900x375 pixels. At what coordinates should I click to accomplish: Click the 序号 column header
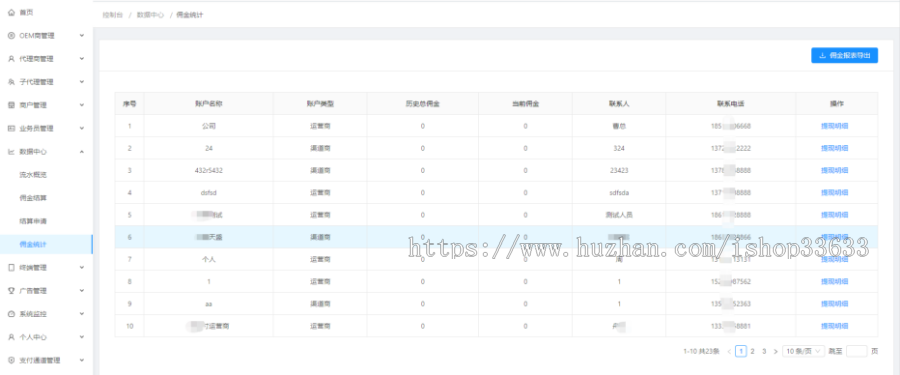point(130,104)
